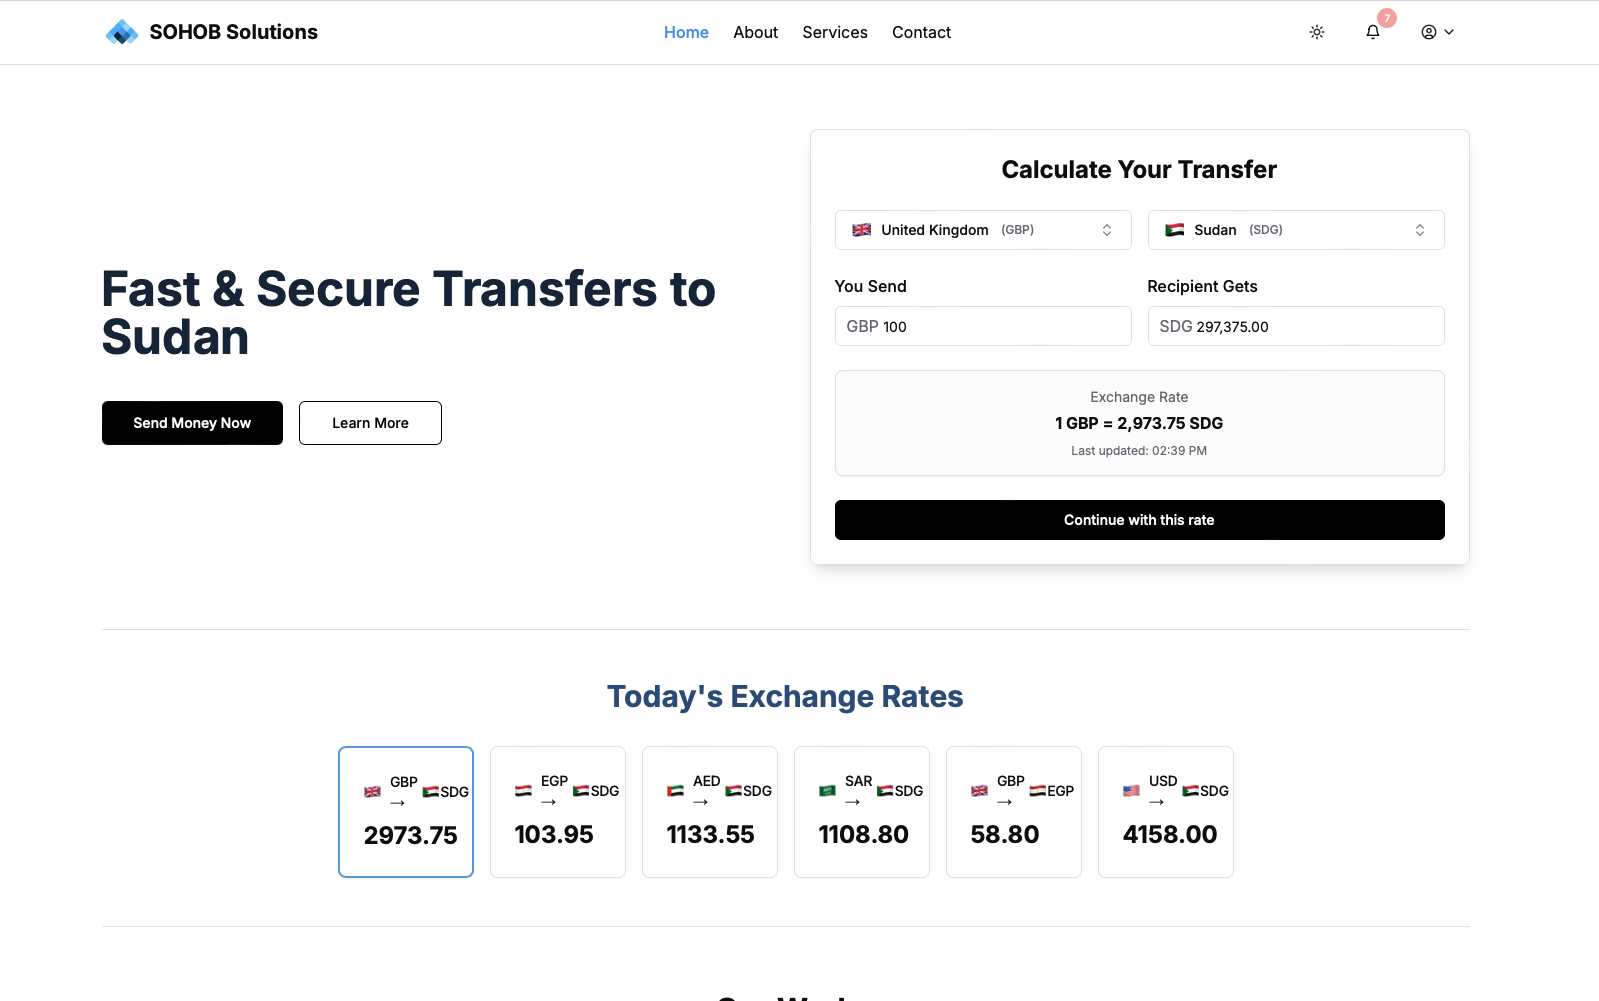Select the AED to SDG rate card

click(x=709, y=812)
